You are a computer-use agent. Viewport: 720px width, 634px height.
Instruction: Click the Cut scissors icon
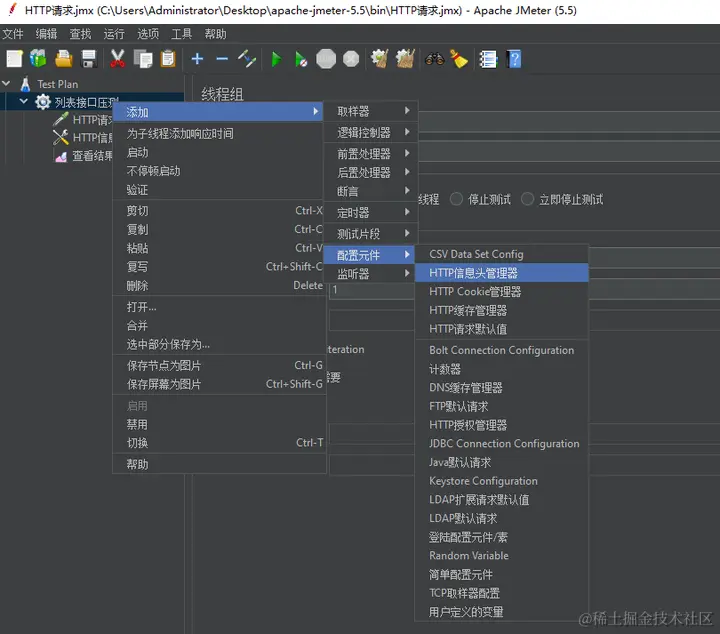118,59
